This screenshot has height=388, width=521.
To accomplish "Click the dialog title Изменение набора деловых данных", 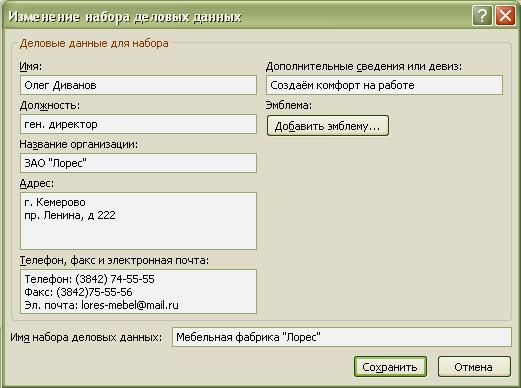I will pyautogui.click(x=125, y=17).
